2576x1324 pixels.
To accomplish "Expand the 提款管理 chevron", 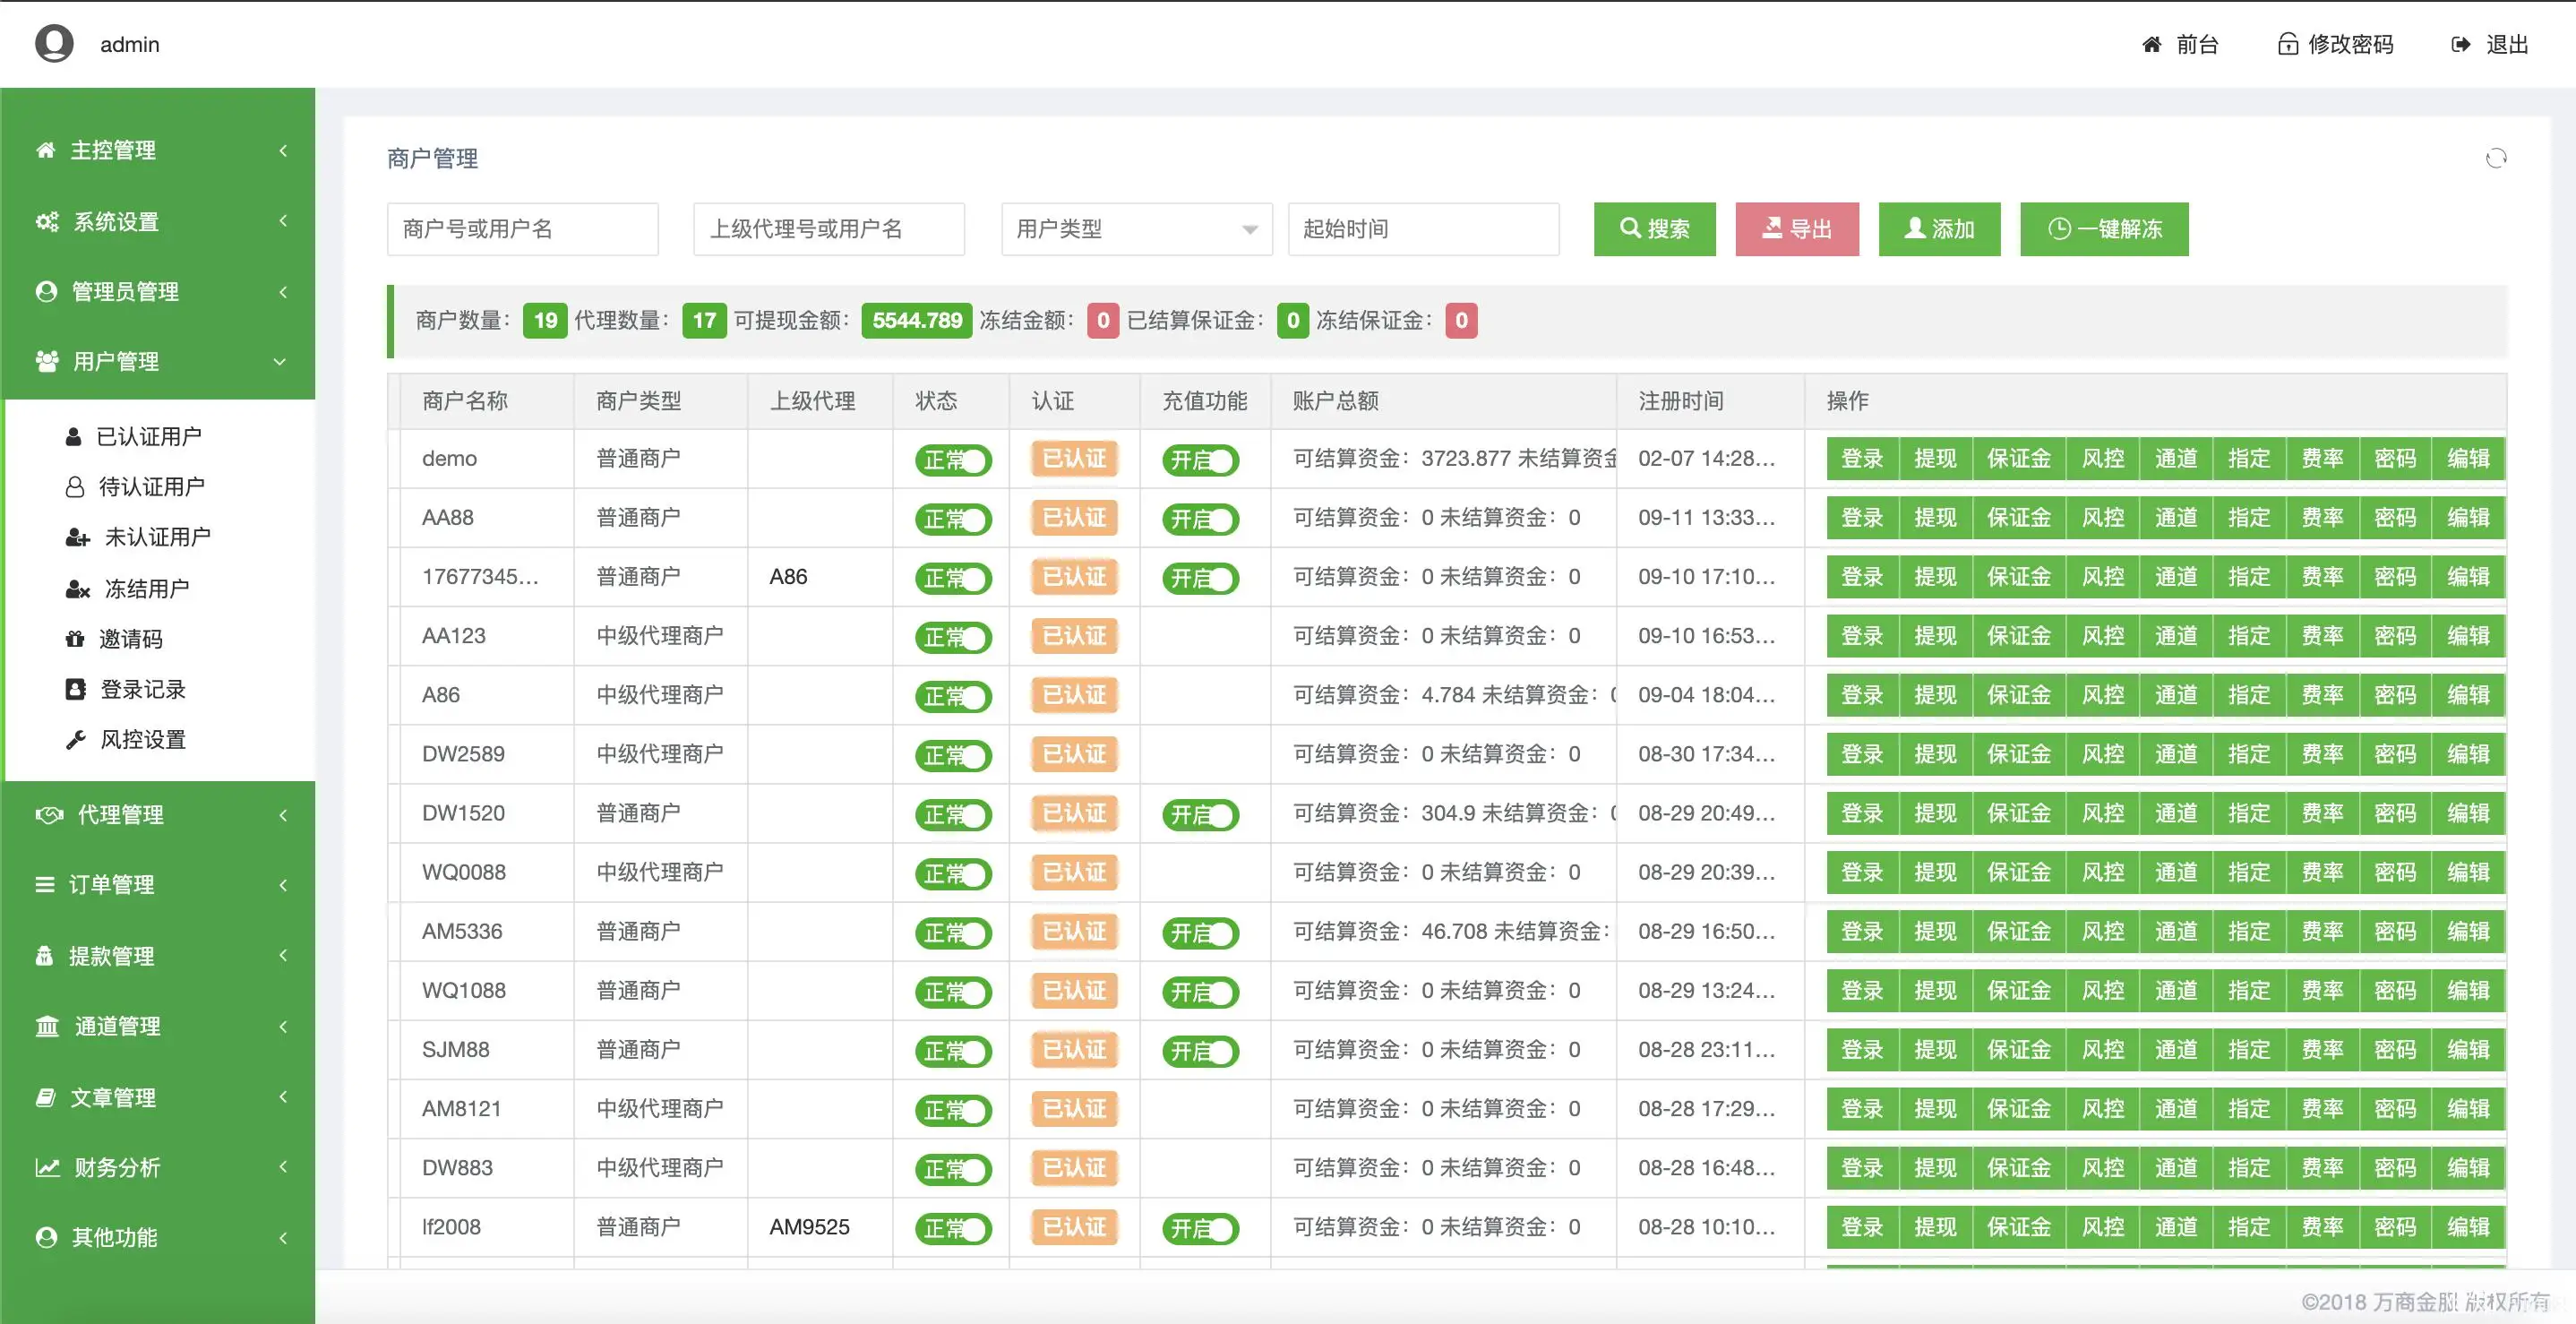I will click(283, 955).
